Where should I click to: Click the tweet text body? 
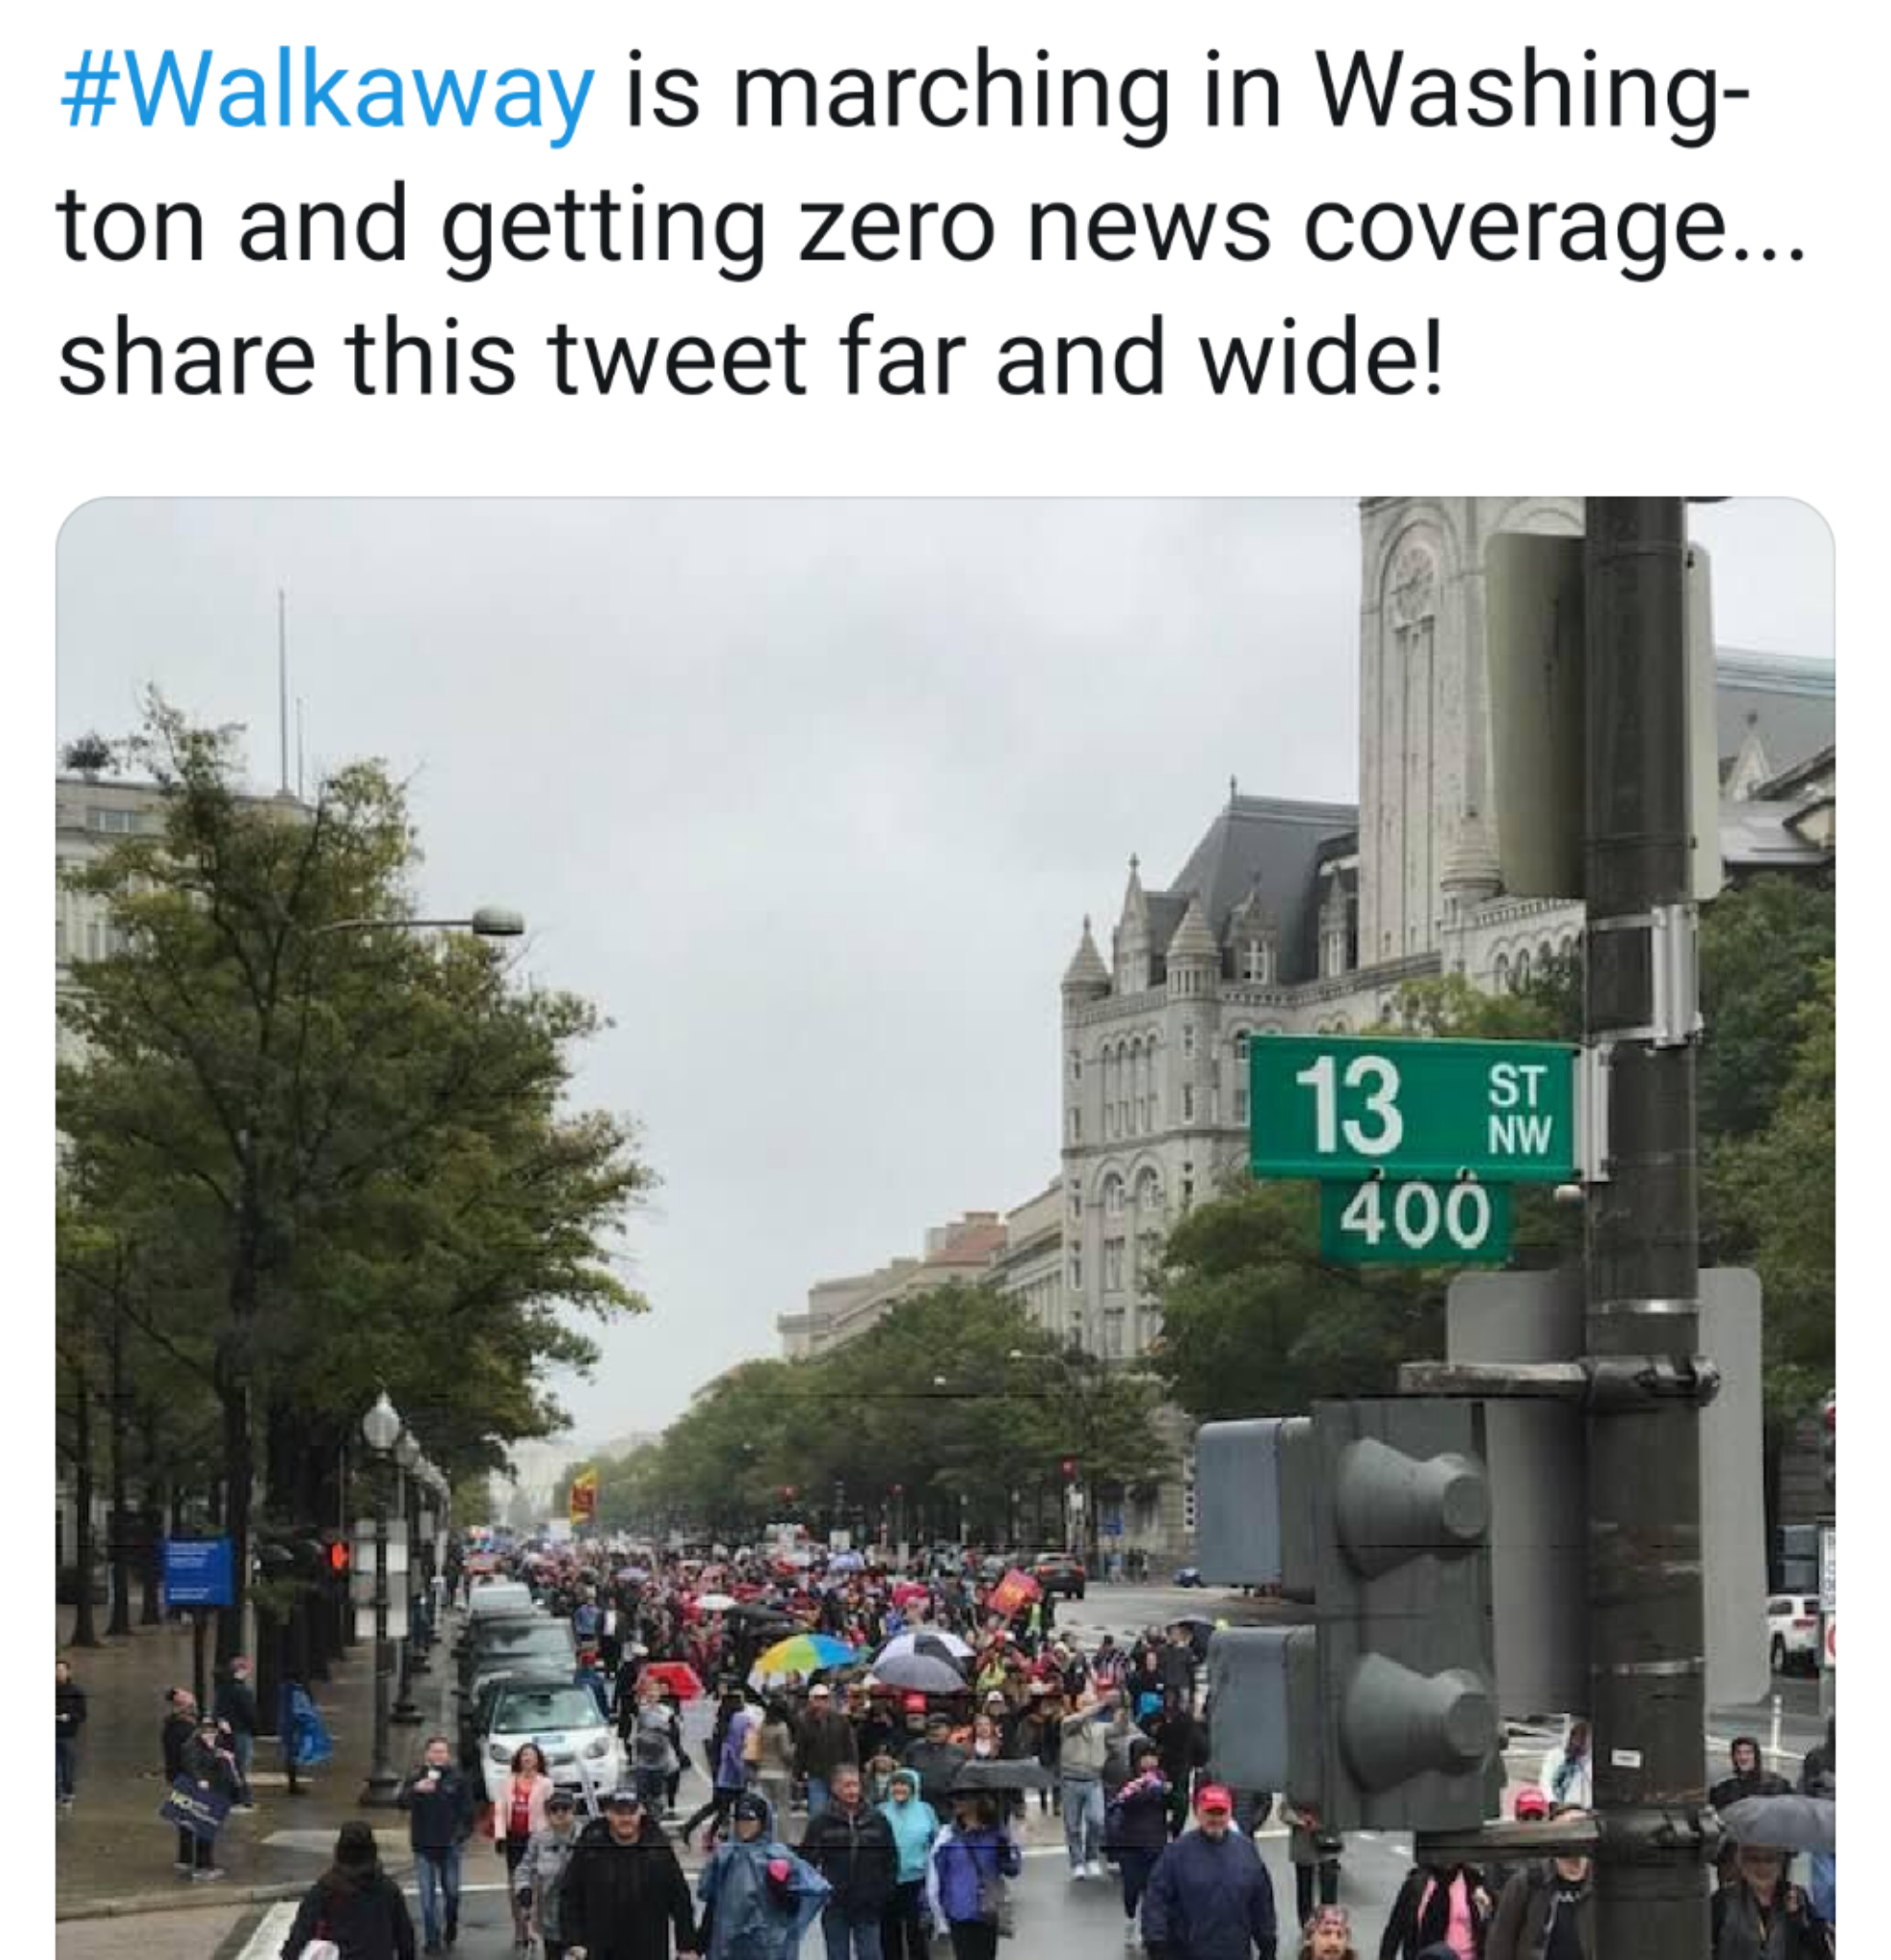(x=930, y=224)
